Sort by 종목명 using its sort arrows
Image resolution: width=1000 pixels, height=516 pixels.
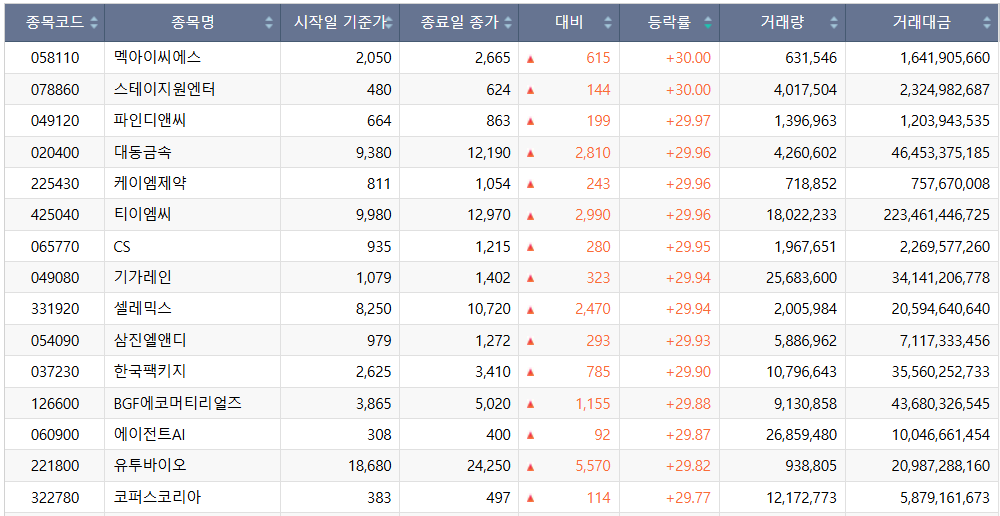click(x=269, y=23)
